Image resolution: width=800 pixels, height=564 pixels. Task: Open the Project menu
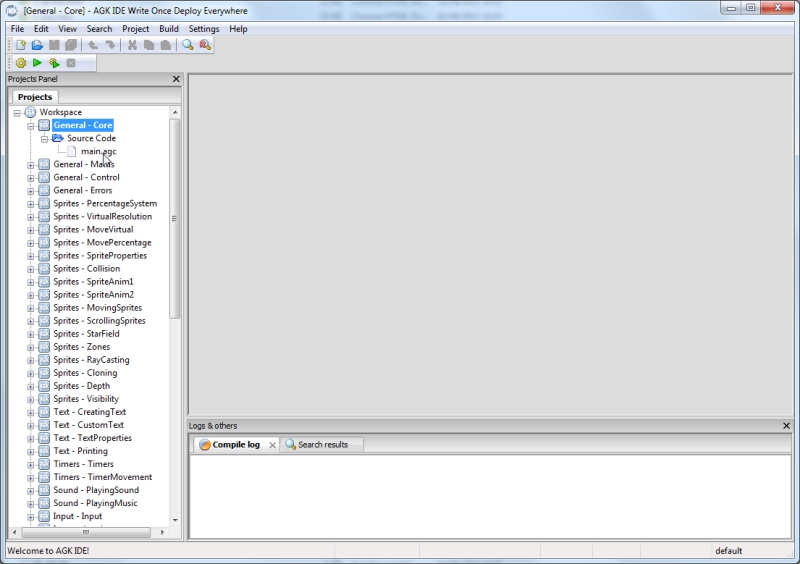click(x=135, y=29)
